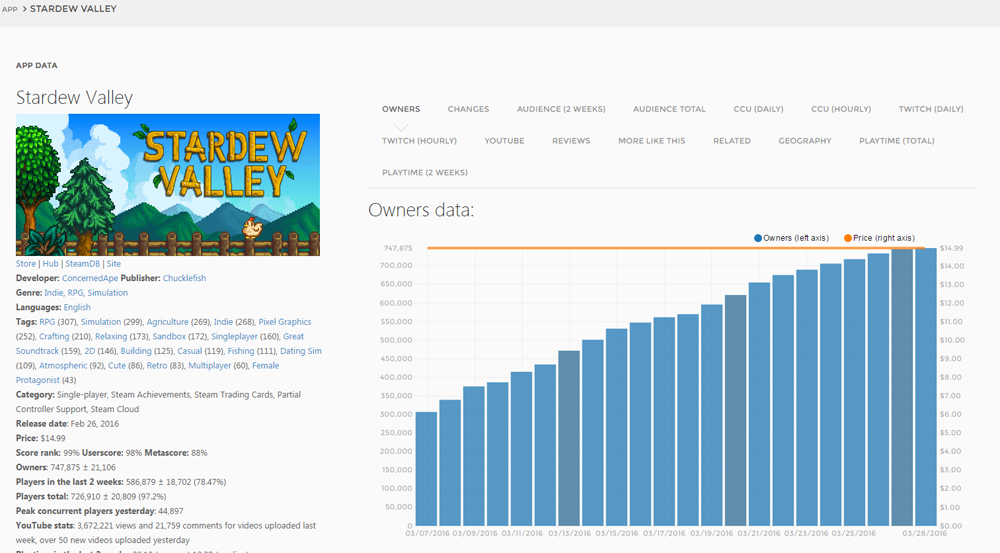Click the Building tag
1000x553 pixels.
click(136, 351)
